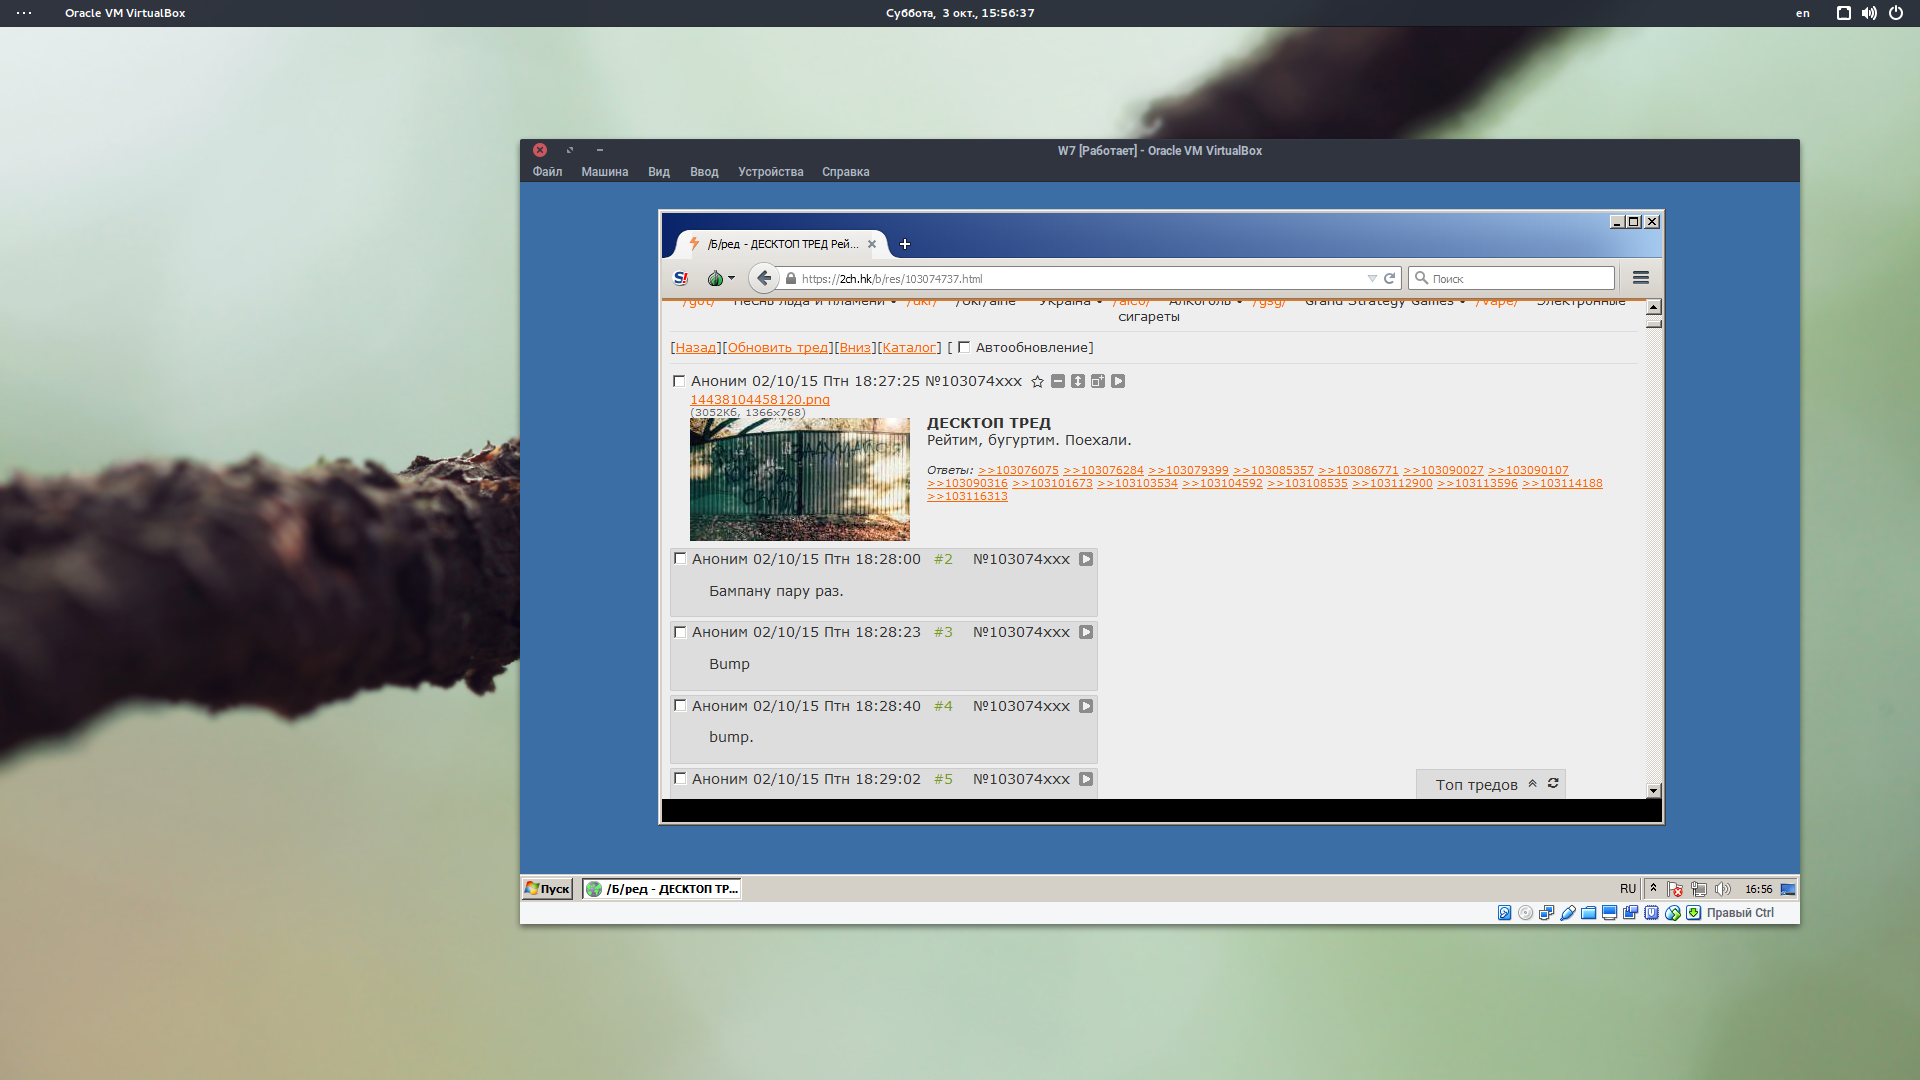Click the browser back arrow button
This screenshot has width=1920, height=1080.
(764, 278)
